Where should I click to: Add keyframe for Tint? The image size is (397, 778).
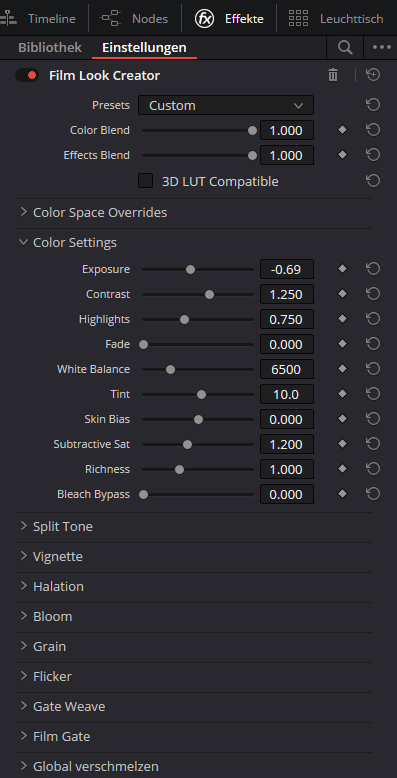coord(342,394)
